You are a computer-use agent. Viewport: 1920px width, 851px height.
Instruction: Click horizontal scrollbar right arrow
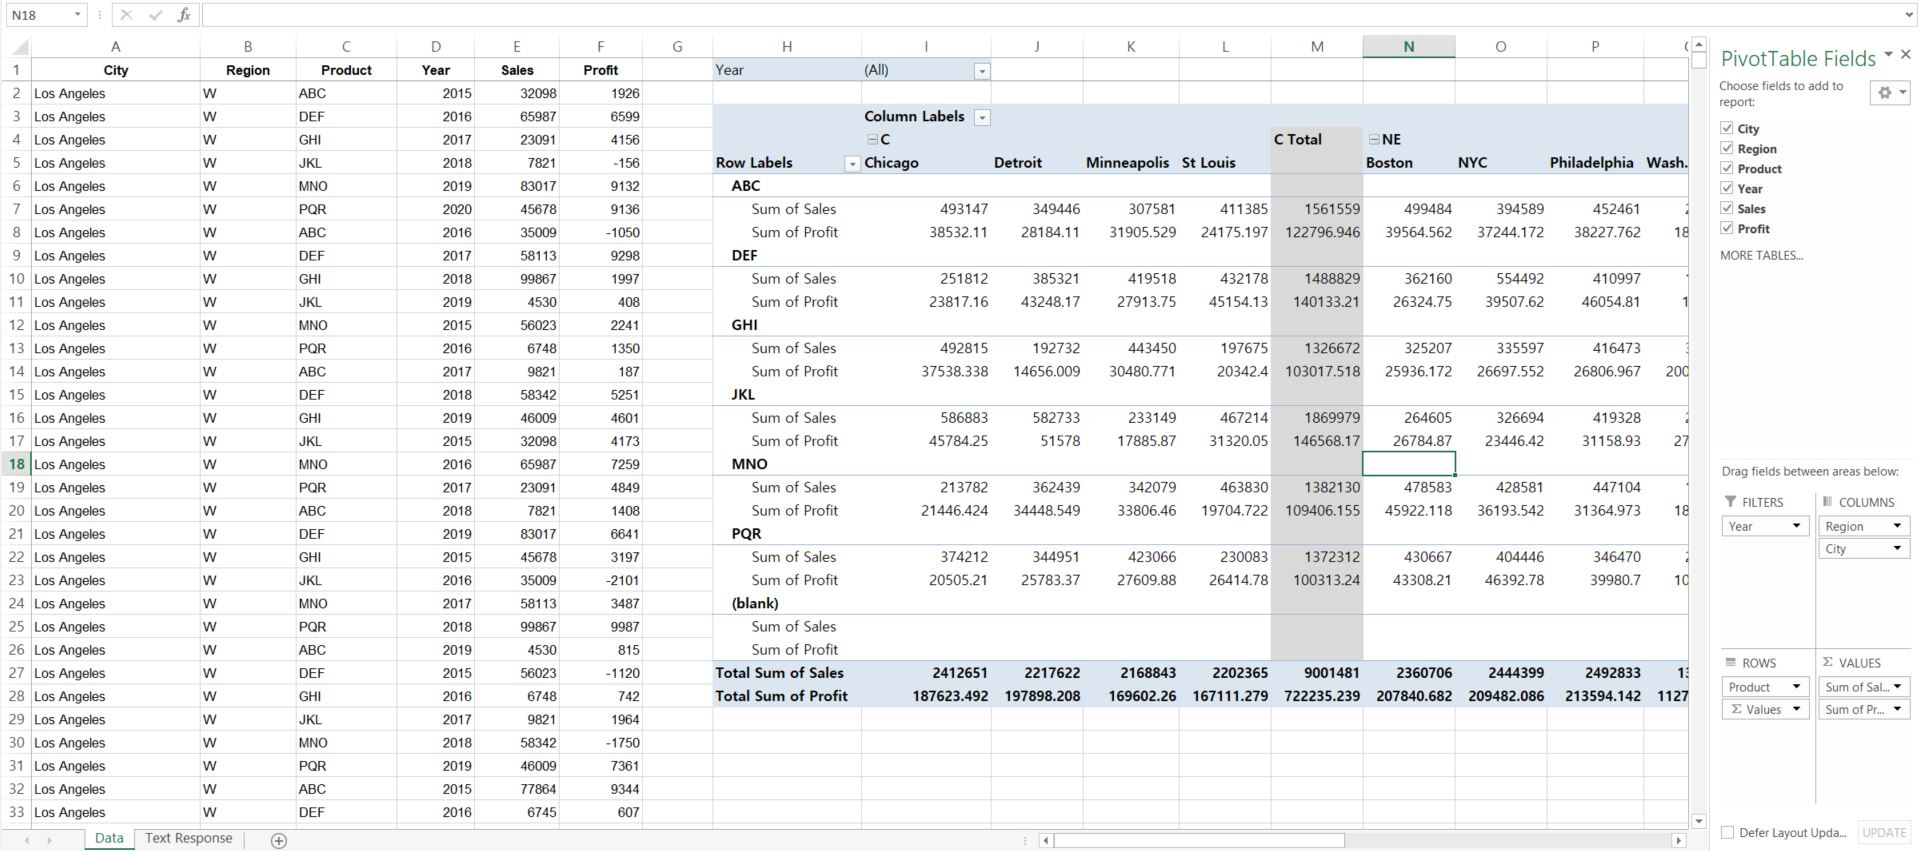tap(1679, 840)
